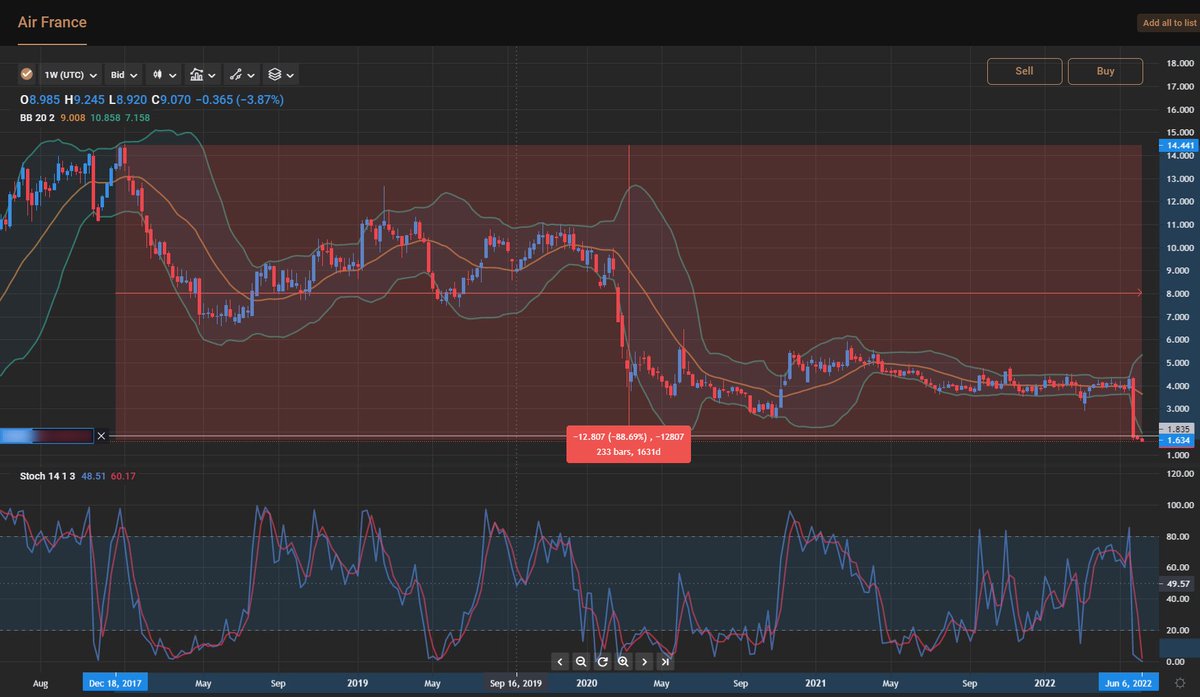Pan chart left with the back arrow
The image size is (1200, 697).
tap(560, 661)
